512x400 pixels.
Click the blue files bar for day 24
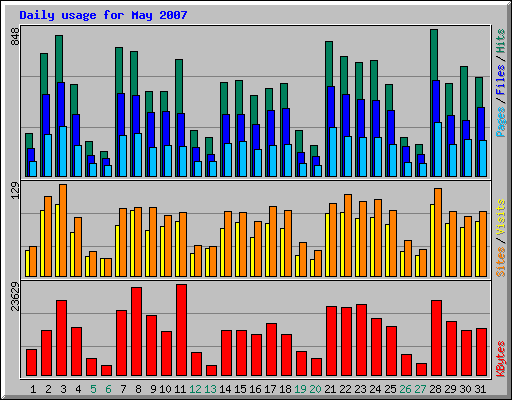(376, 119)
